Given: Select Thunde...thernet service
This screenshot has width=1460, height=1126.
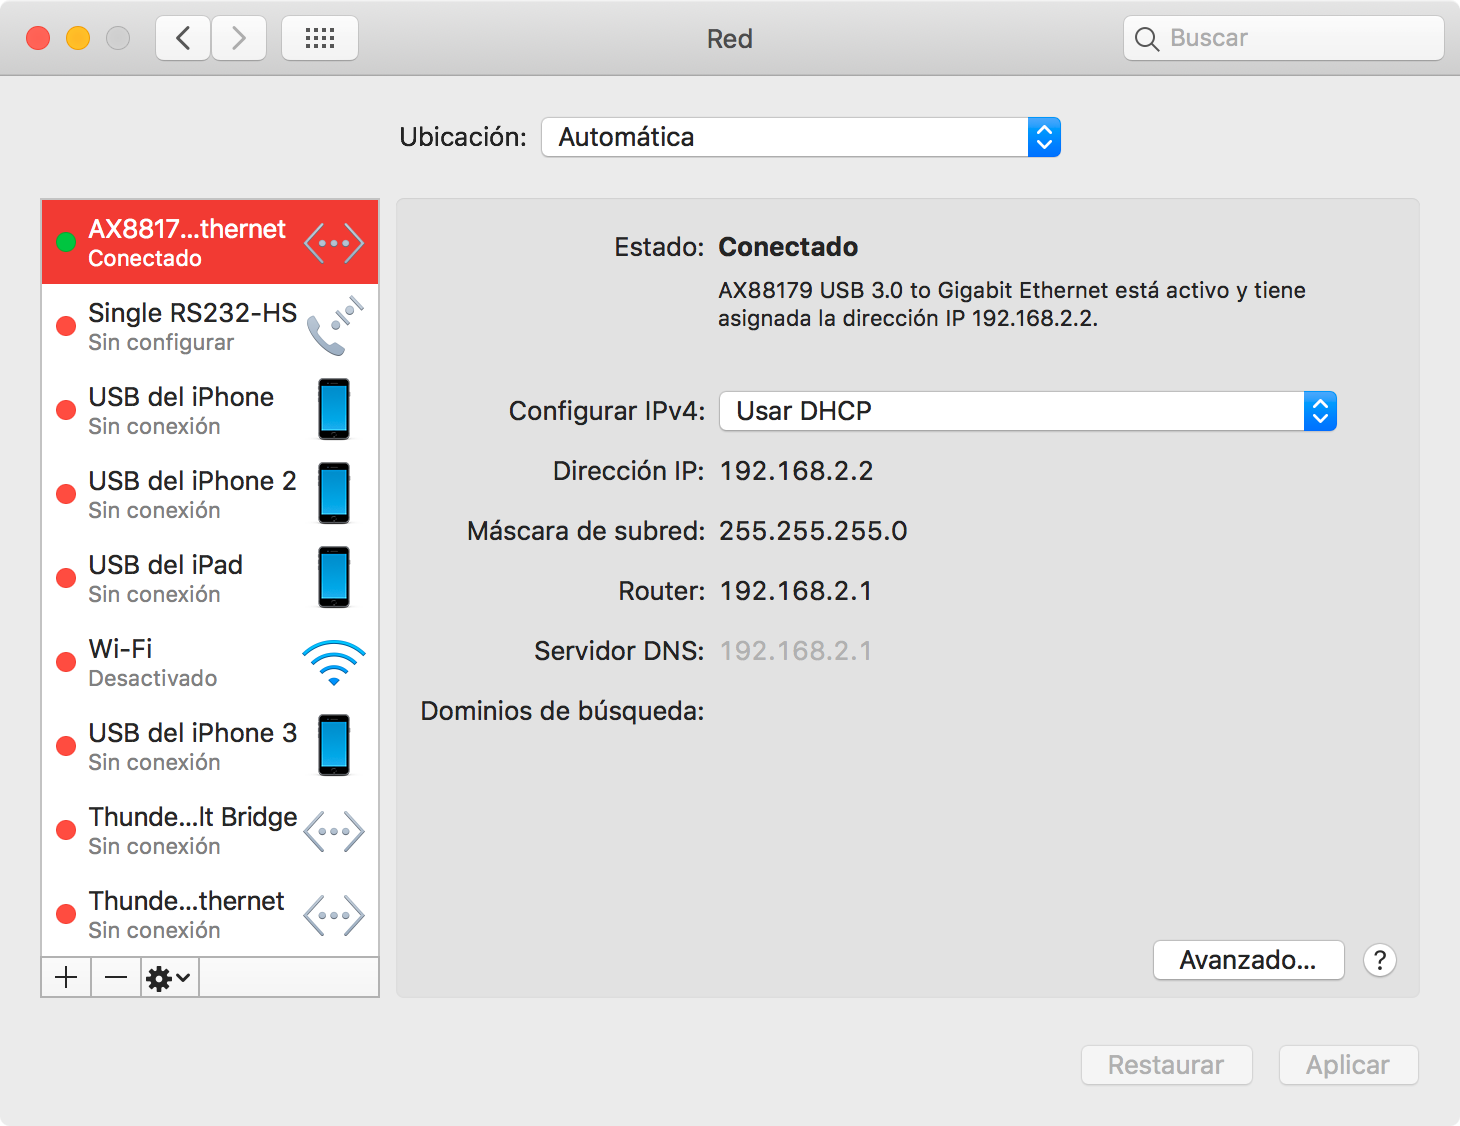Looking at the screenshot, I should click(210, 915).
